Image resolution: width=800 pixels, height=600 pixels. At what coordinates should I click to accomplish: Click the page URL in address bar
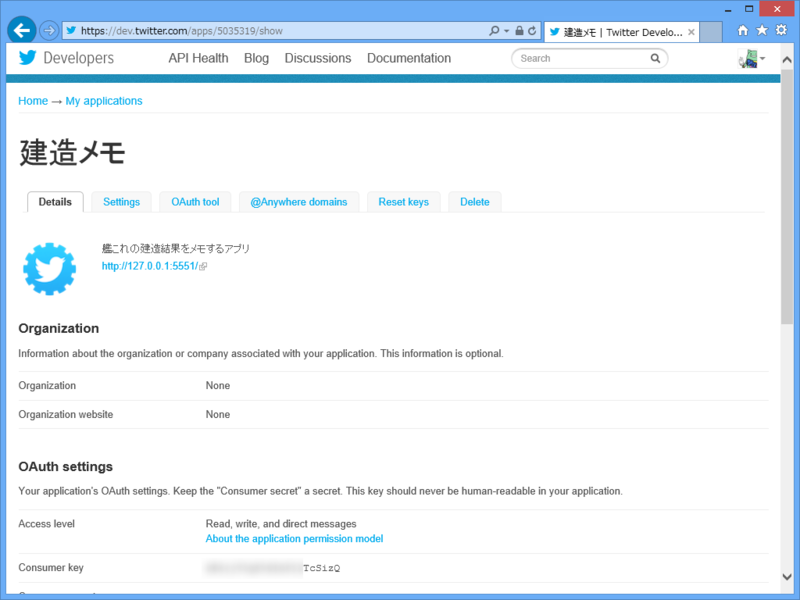point(182,31)
